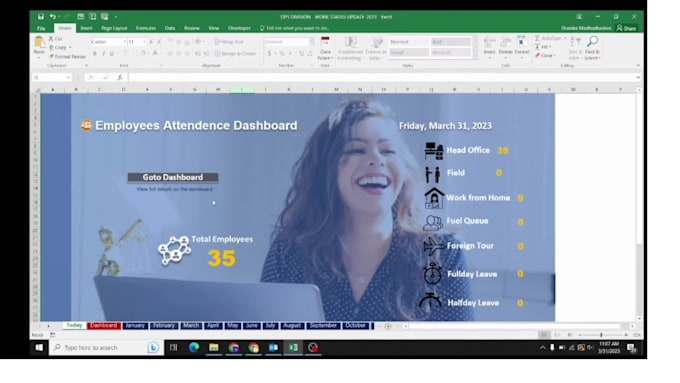Click the Tell me what you want box
Image resolution: width=680 pixels, height=383 pixels.
click(295, 28)
